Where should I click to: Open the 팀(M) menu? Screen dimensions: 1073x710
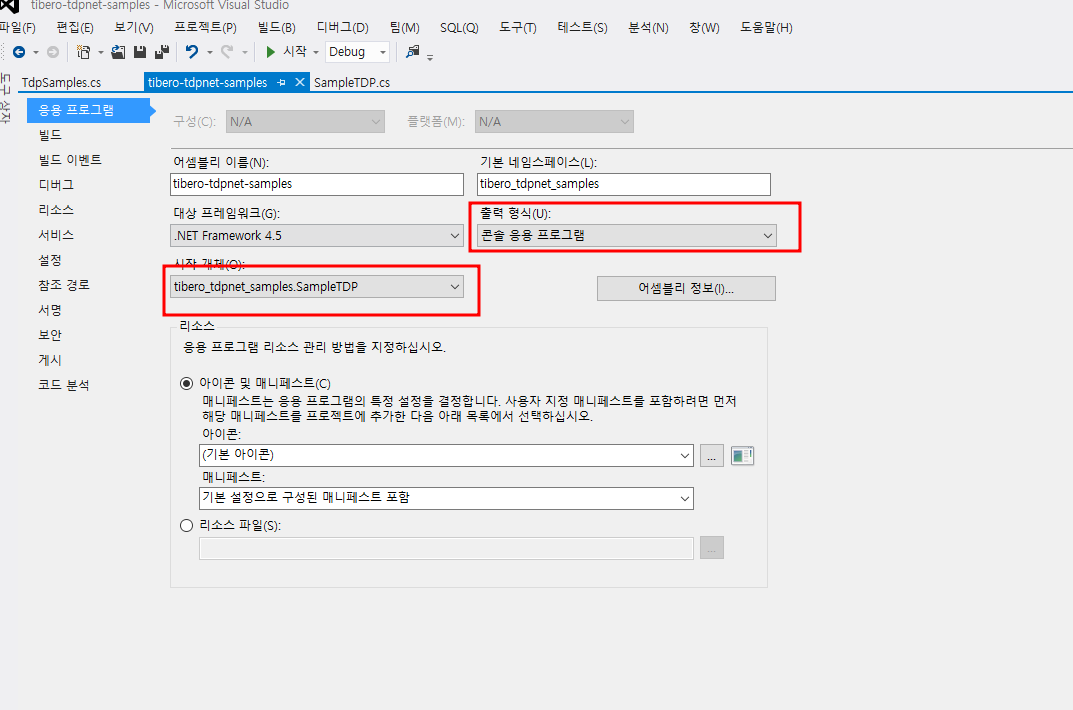click(404, 27)
